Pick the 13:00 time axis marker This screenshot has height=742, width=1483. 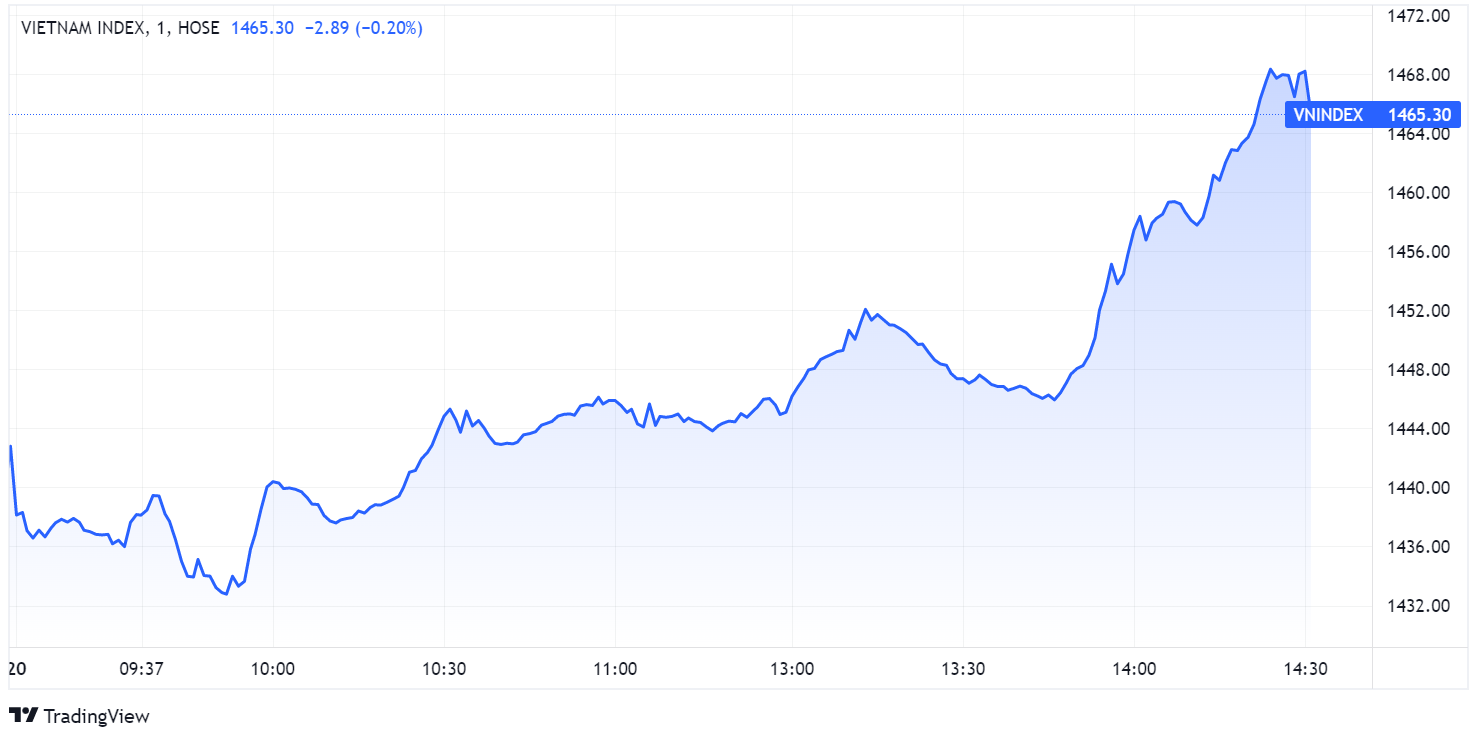coord(792,669)
